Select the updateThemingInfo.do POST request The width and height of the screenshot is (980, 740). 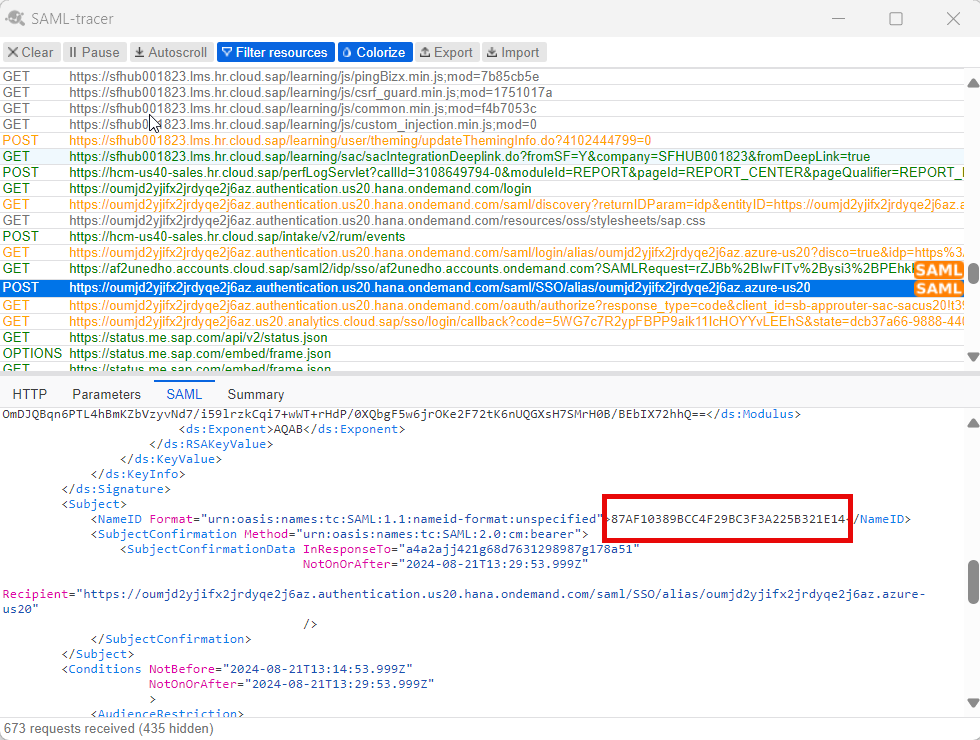coord(481,141)
